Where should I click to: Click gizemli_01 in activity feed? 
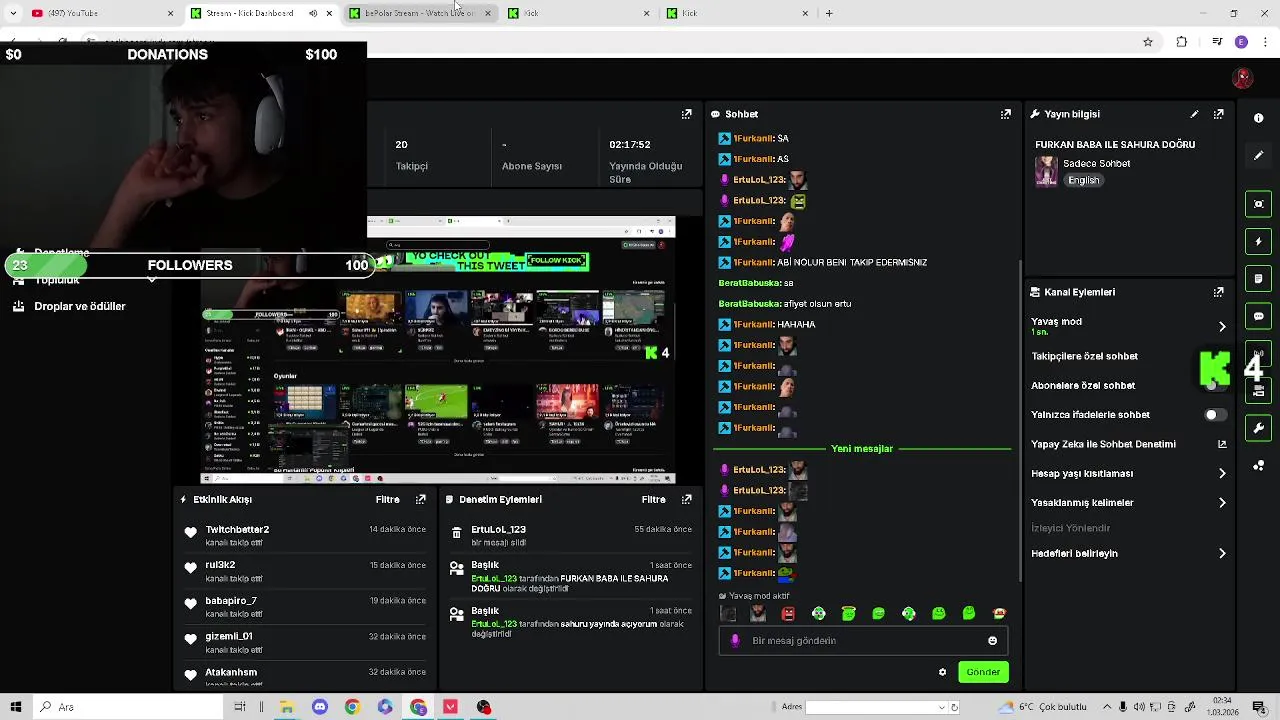[229, 636]
